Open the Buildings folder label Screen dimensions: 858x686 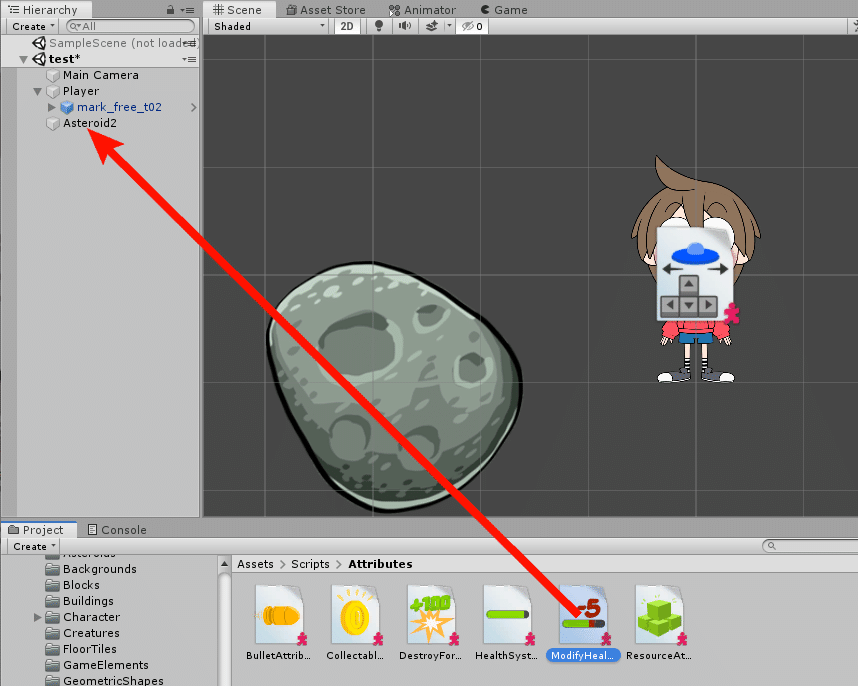tap(88, 601)
